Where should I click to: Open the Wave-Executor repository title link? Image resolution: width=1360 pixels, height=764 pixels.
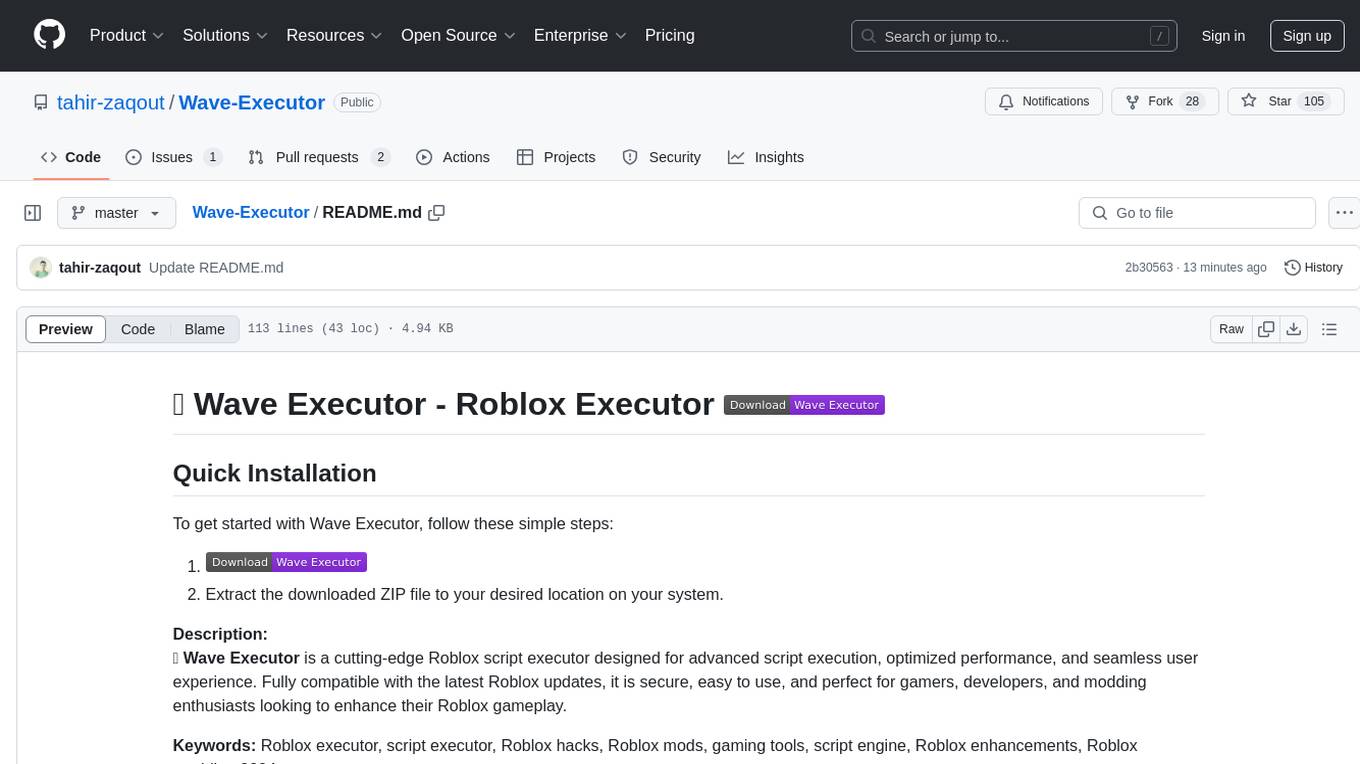point(251,102)
